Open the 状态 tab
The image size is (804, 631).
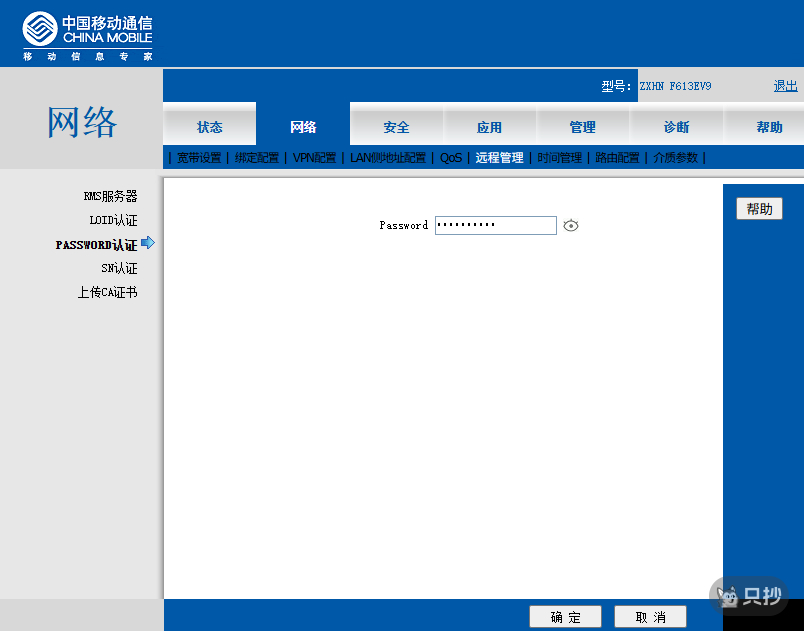209,127
